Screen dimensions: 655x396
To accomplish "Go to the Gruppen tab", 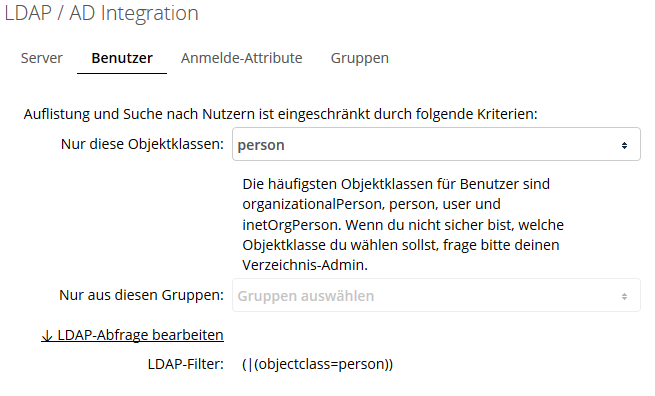I will coord(360,58).
